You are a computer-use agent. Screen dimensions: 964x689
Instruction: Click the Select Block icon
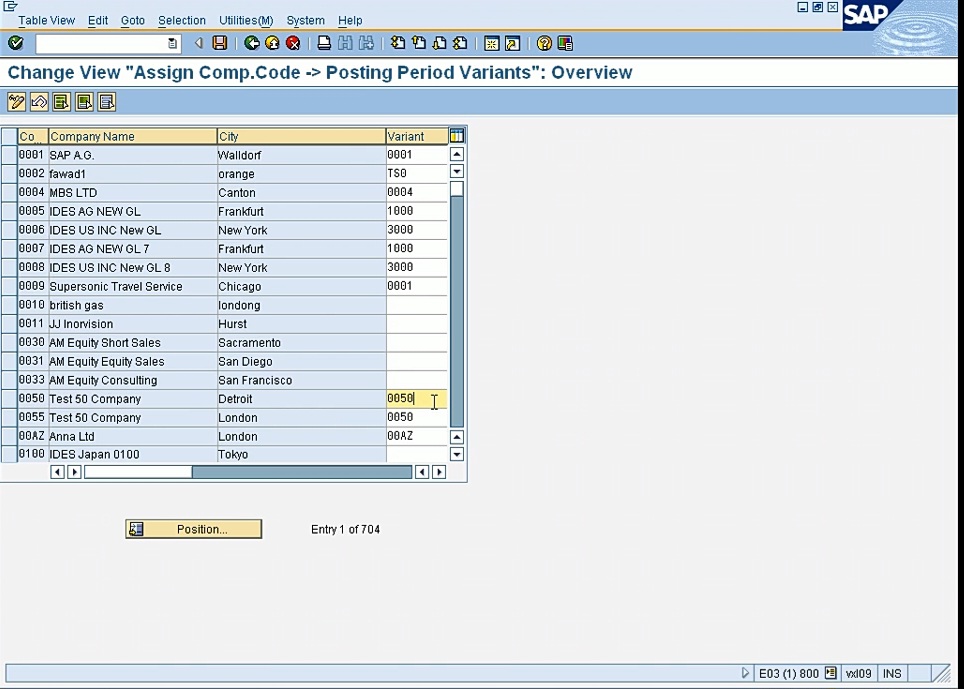pyautogui.click(x=84, y=102)
